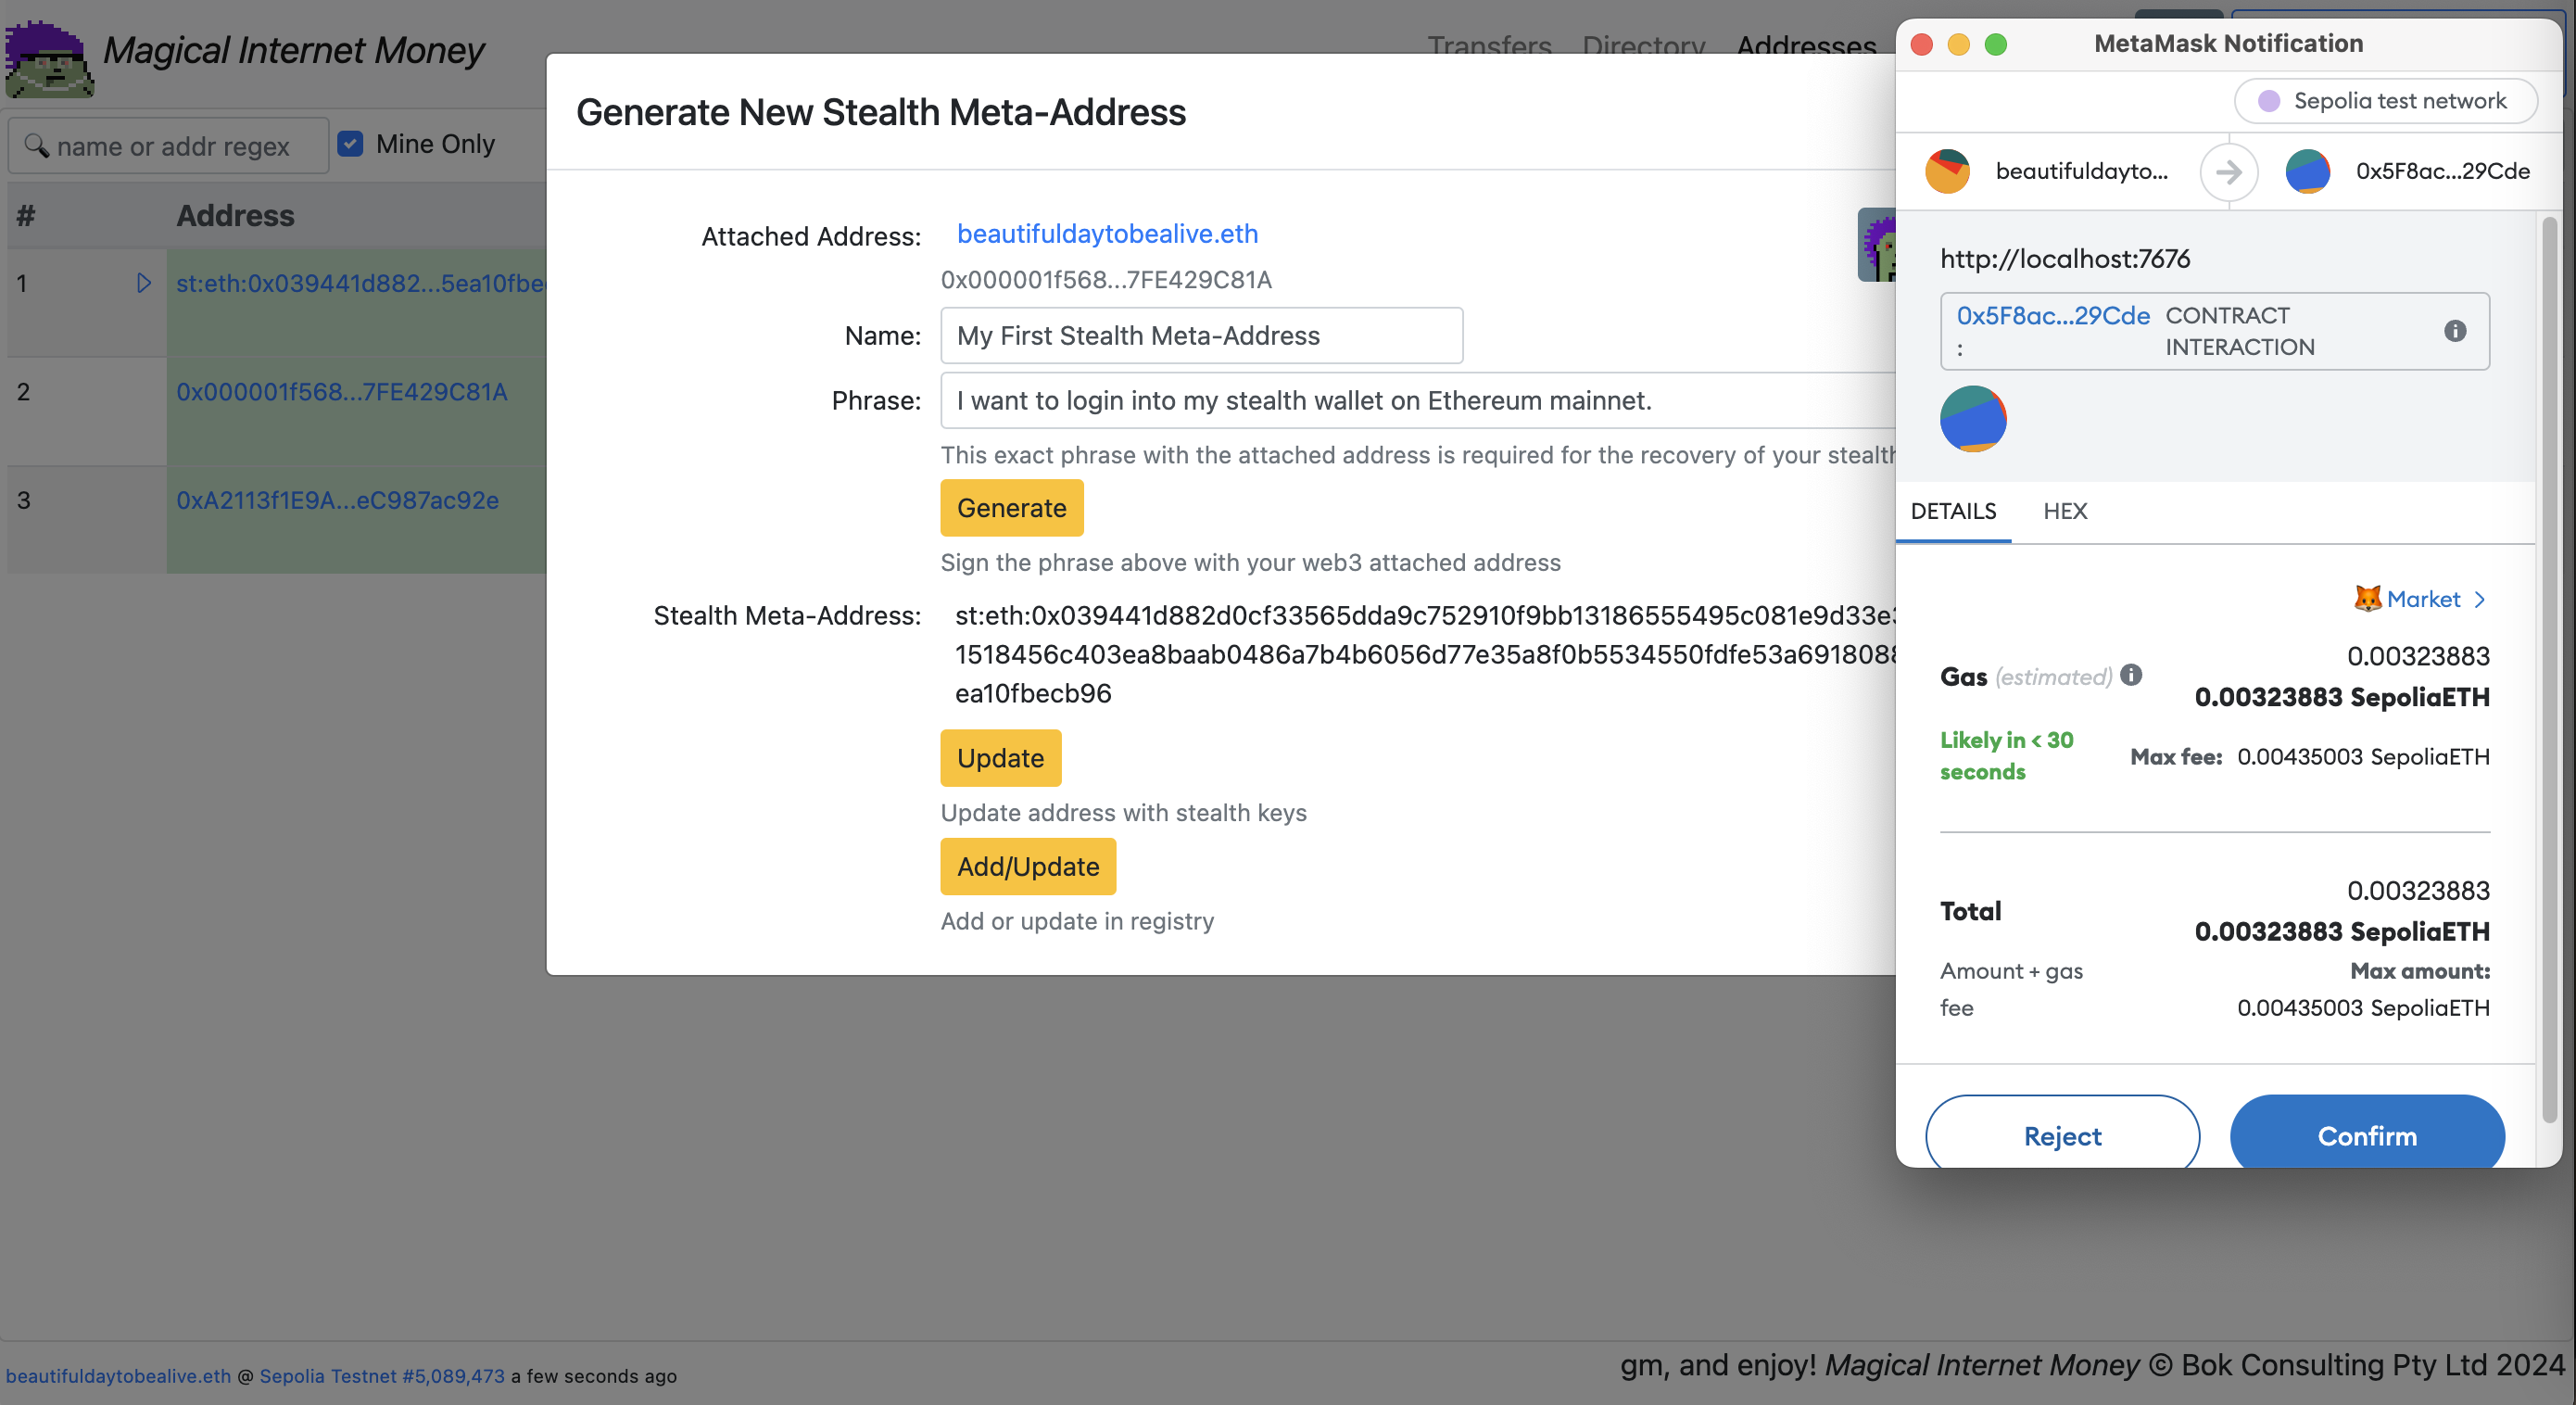The height and width of the screenshot is (1405, 2576).
Task: Click the green zoom window button in MetaMask
Action: point(1995,44)
